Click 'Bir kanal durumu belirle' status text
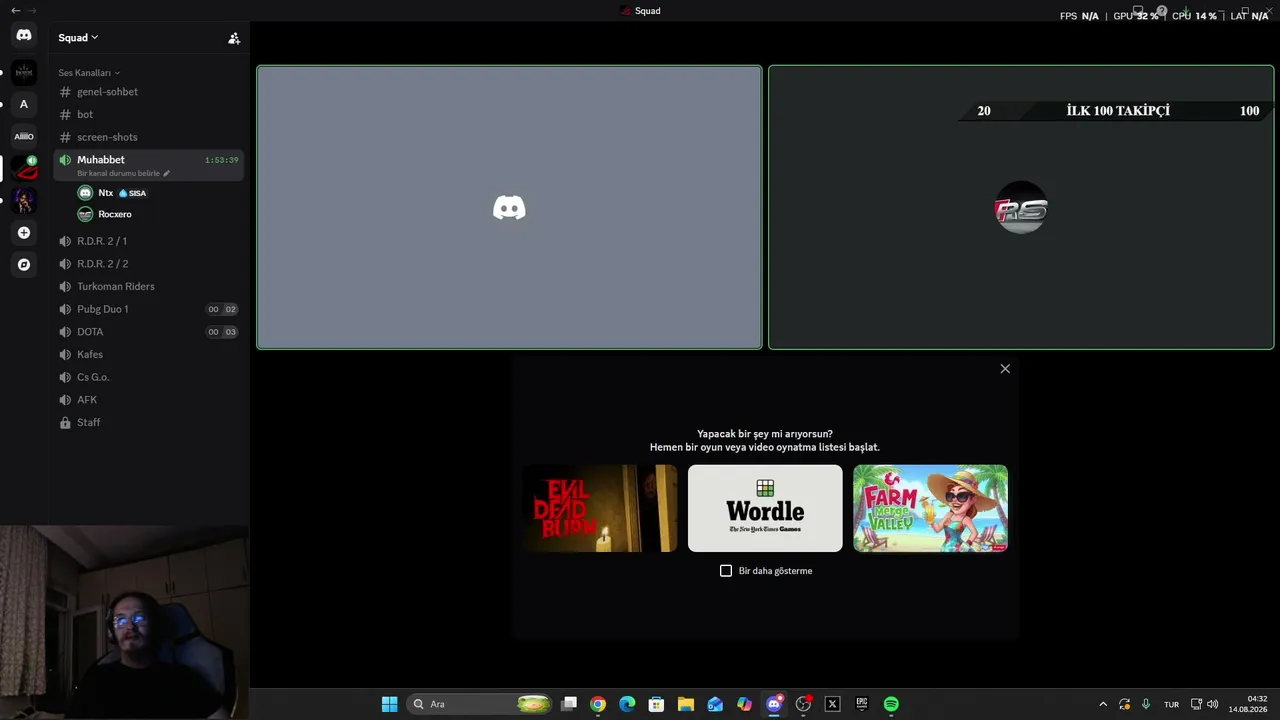 coord(118,173)
